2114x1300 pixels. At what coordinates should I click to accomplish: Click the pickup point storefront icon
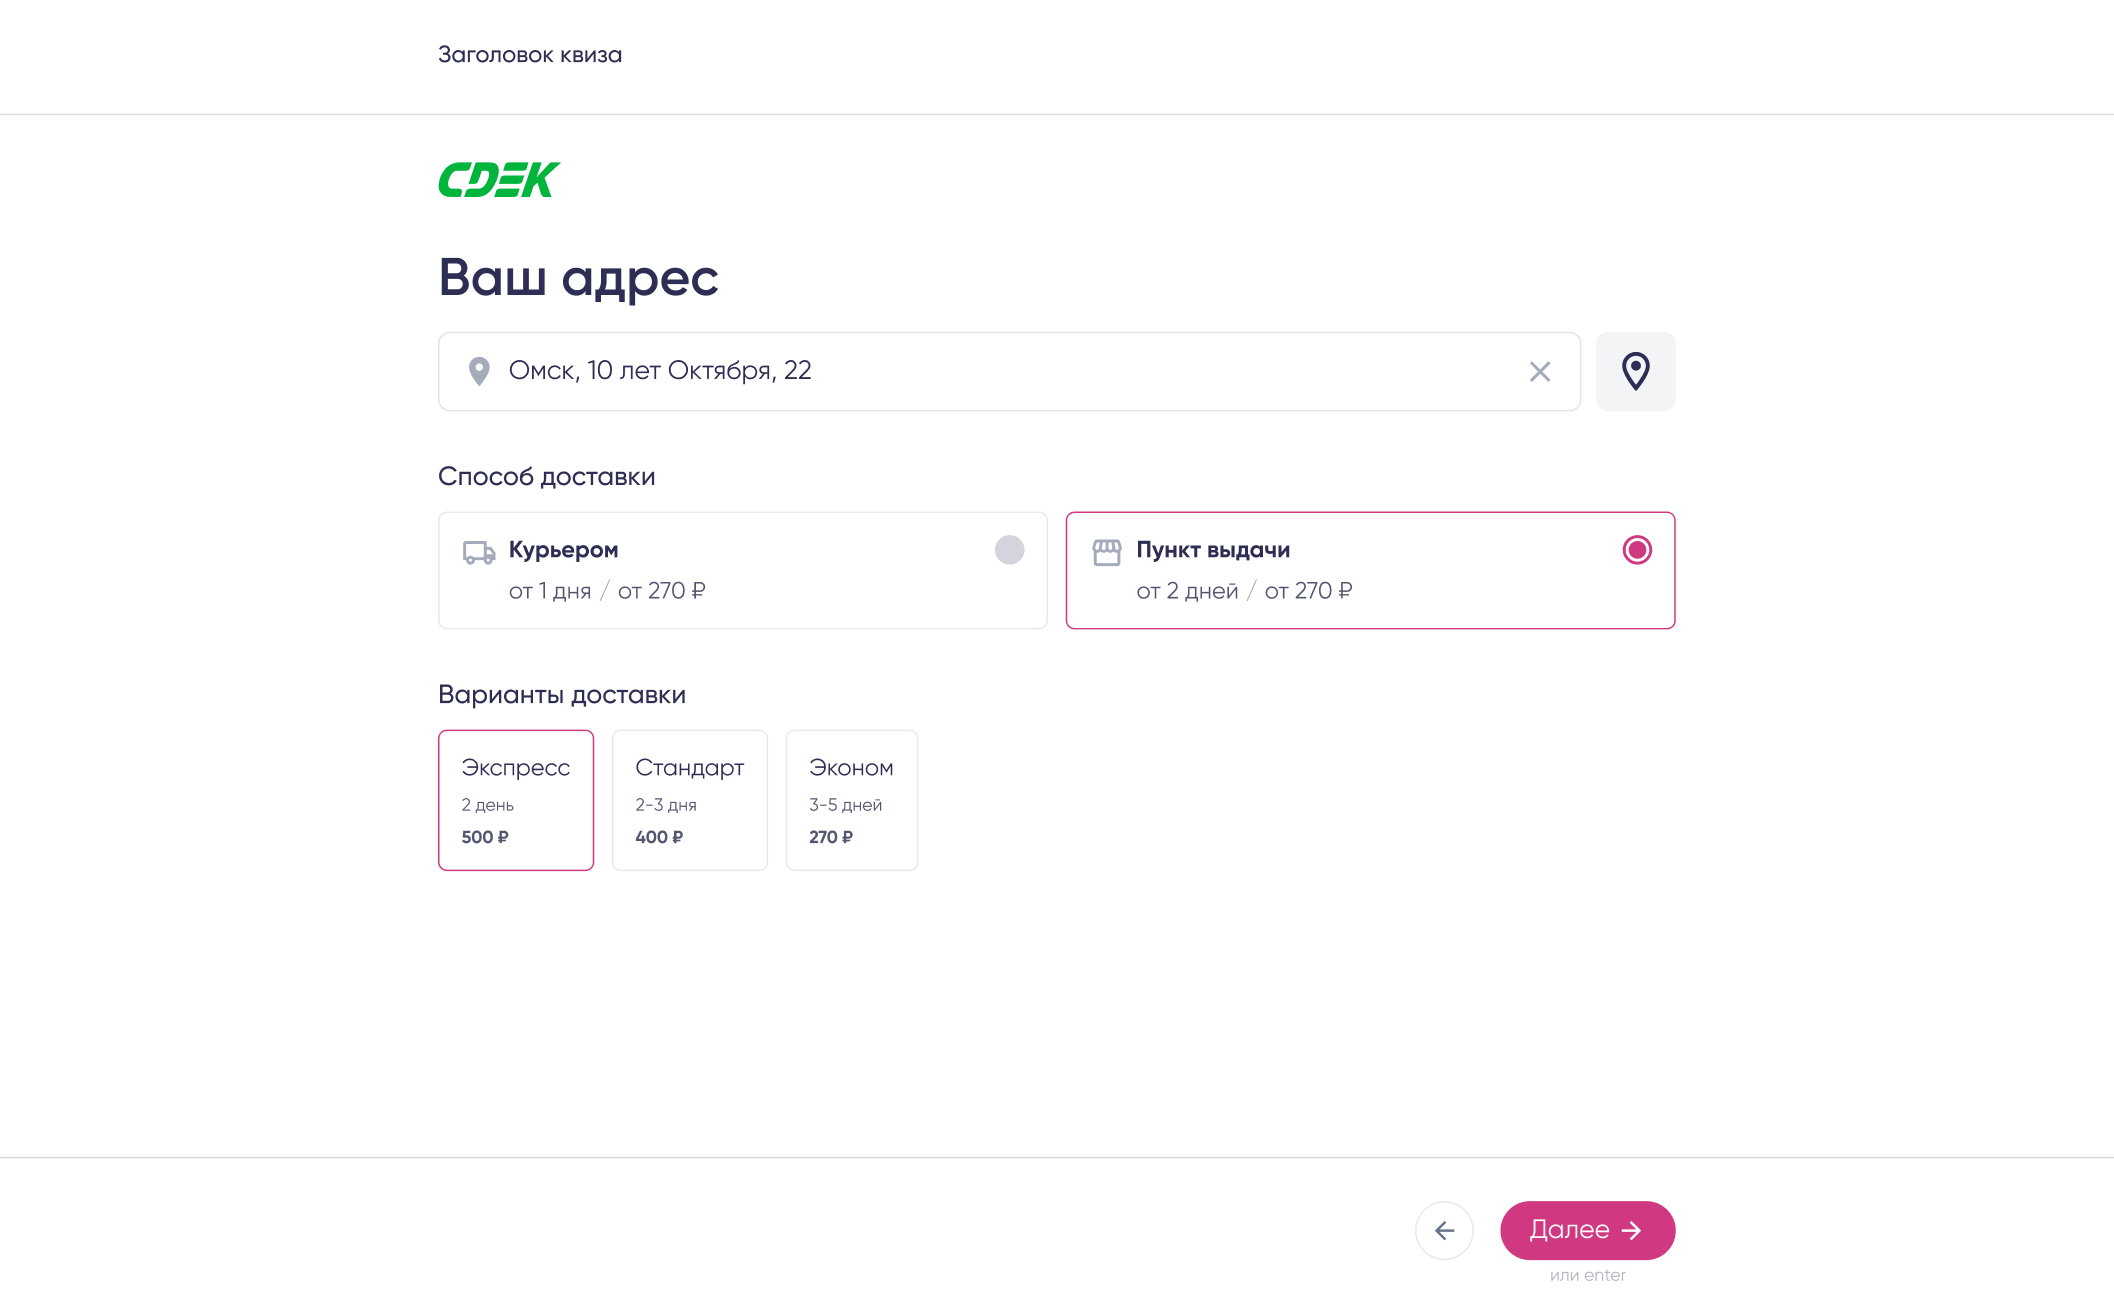pos(1106,552)
